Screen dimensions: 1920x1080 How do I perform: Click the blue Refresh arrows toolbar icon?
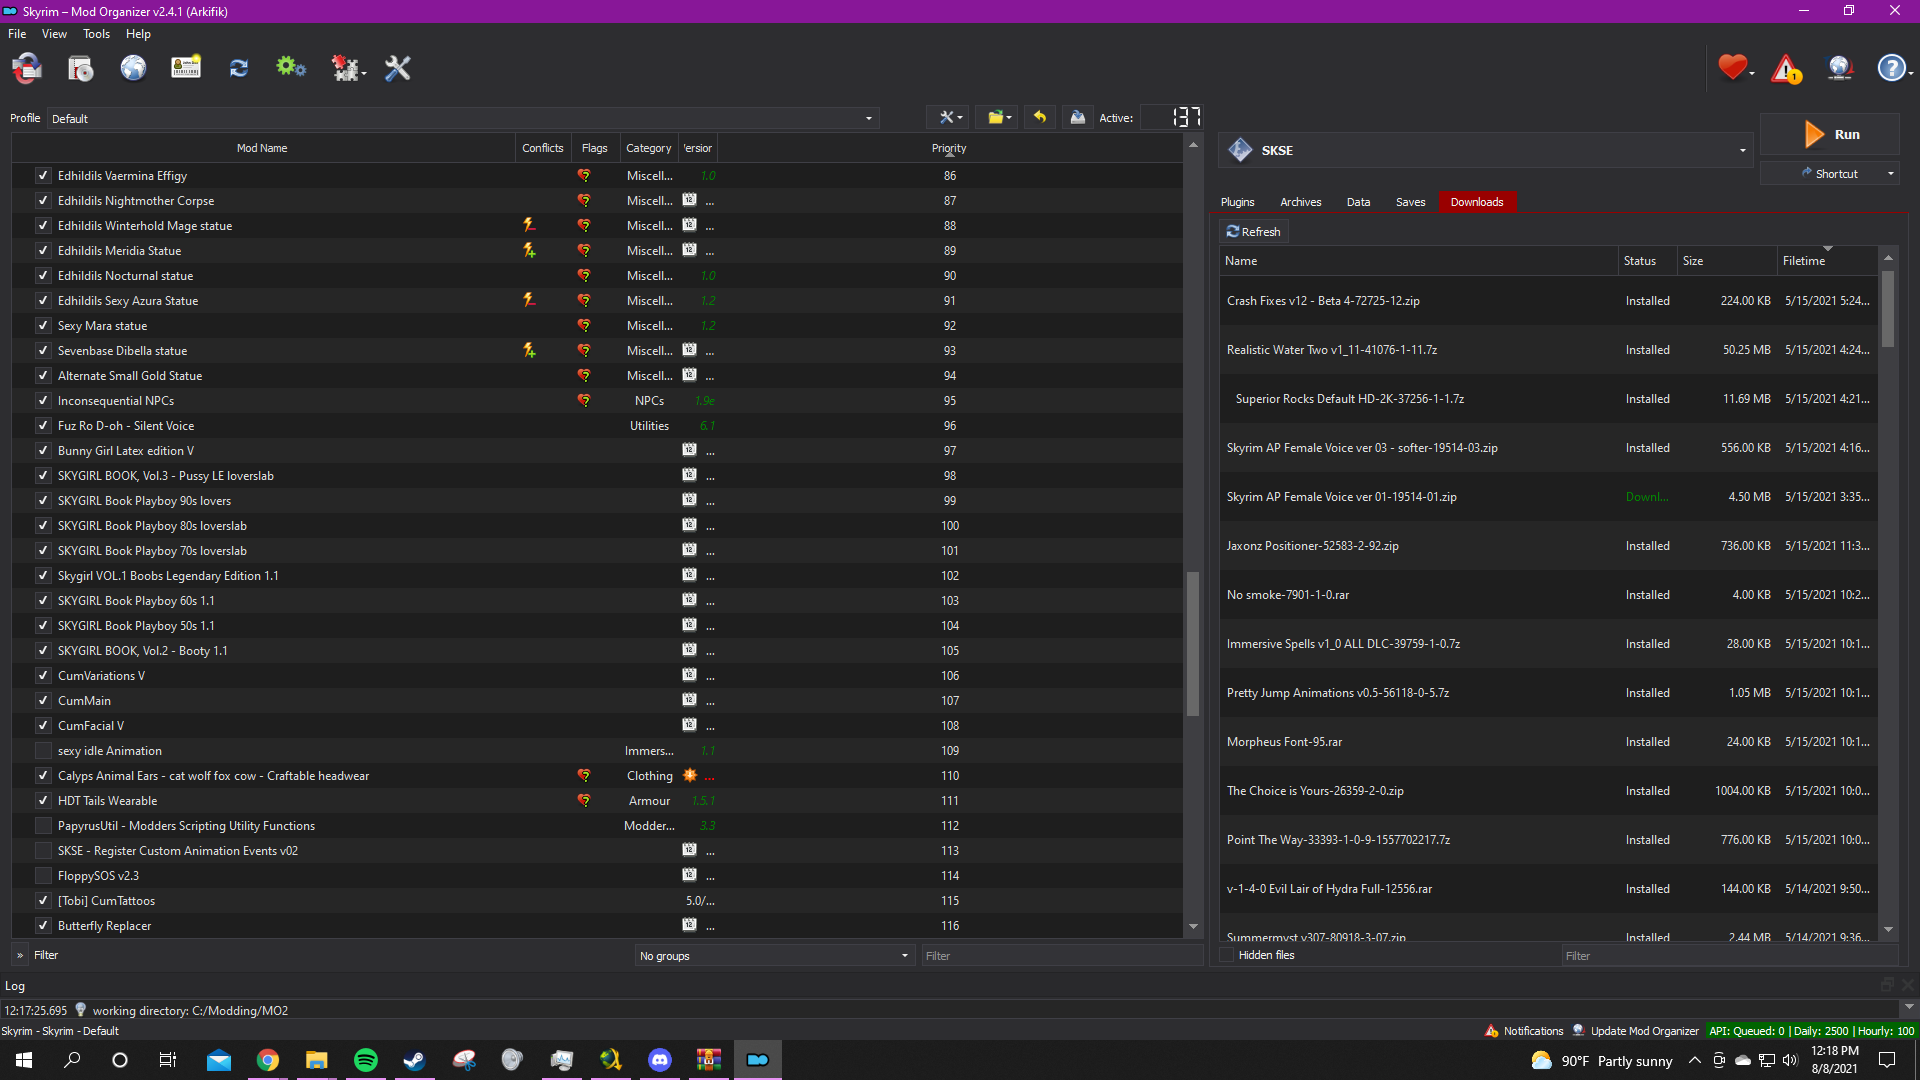[x=238, y=68]
